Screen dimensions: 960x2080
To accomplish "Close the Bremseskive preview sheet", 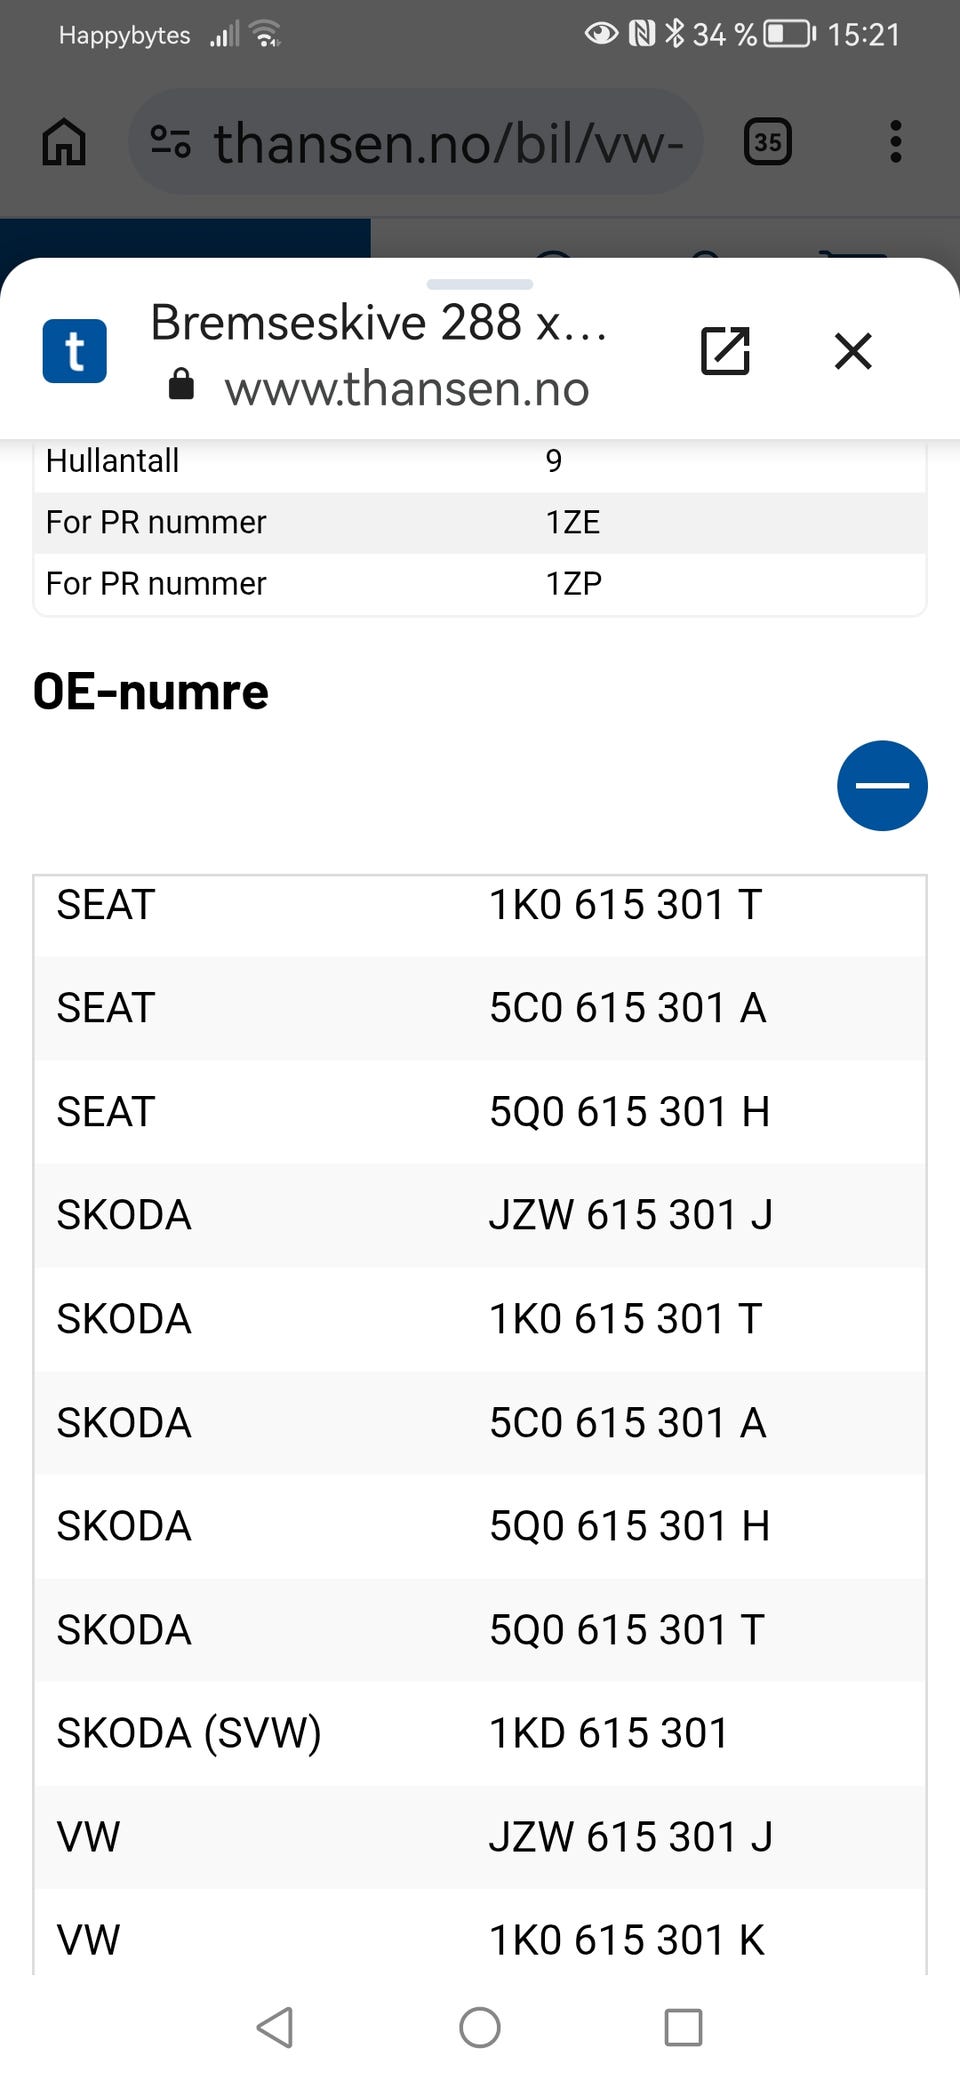I will click(853, 351).
